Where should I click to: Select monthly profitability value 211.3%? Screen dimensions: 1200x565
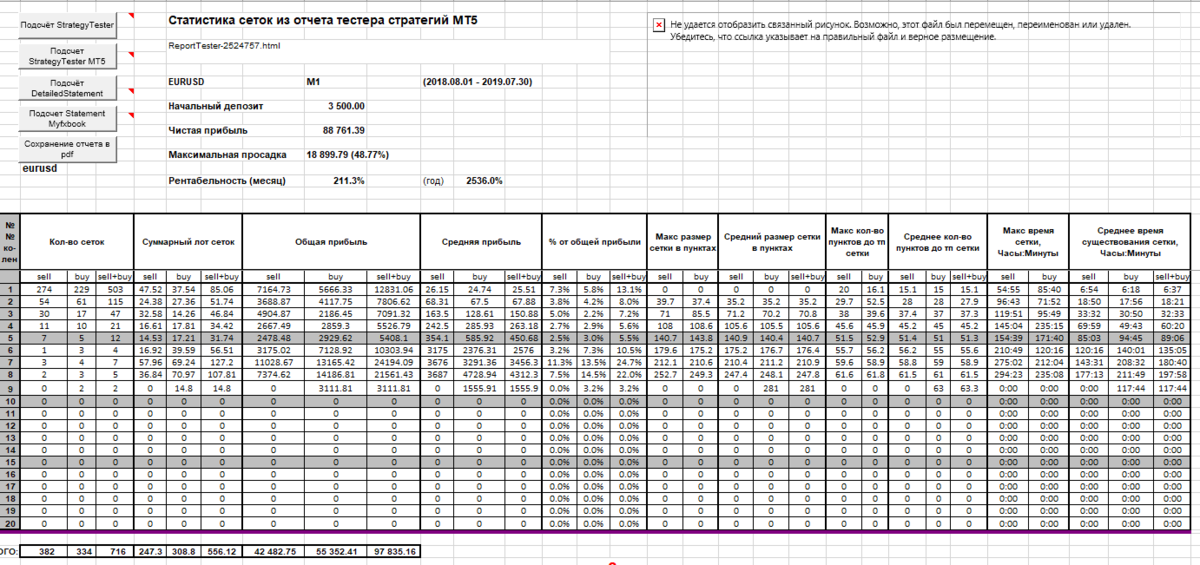pos(348,181)
